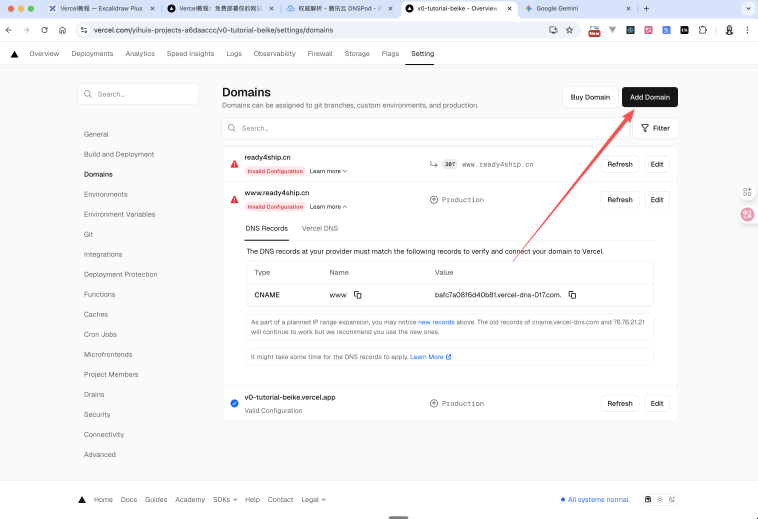
Task: Copy the CNAME name value www
Action: pyautogui.click(x=357, y=295)
